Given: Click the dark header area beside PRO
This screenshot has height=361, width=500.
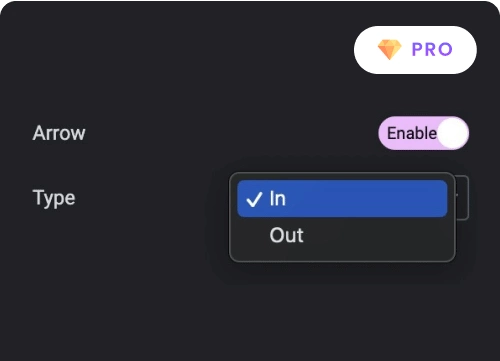Looking at the screenshot, I should point(177,50).
